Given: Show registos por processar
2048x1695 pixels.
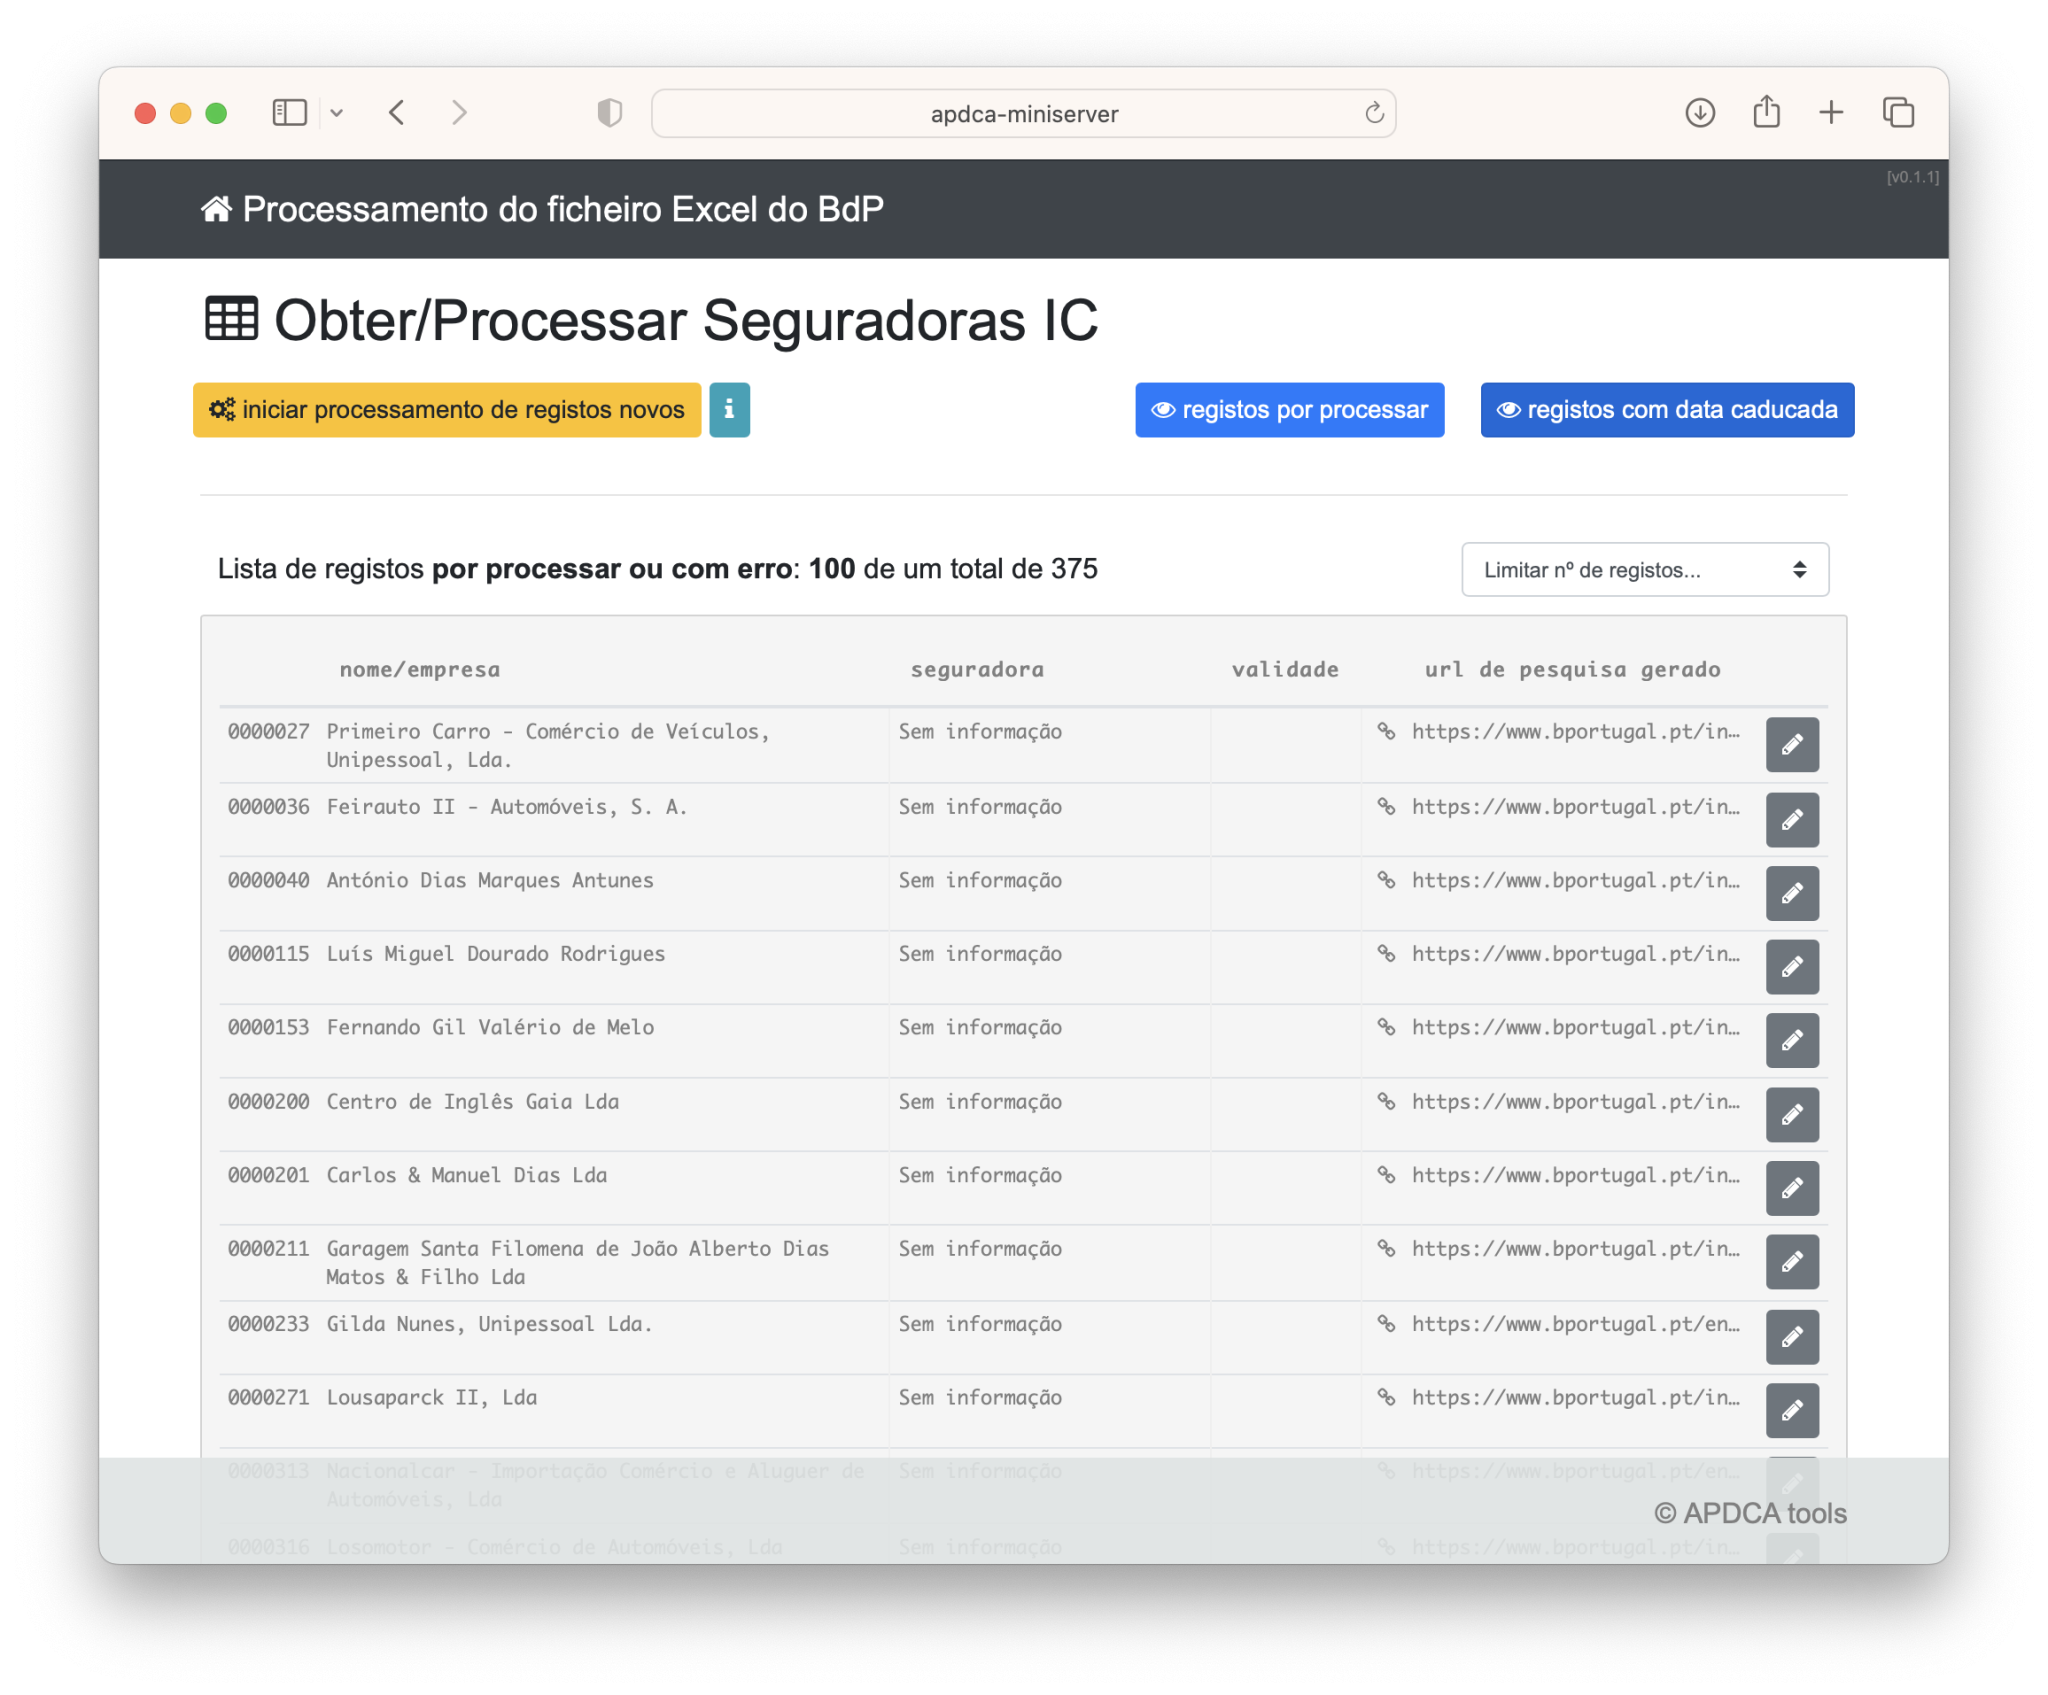Looking at the screenshot, I should [1289, 410].
